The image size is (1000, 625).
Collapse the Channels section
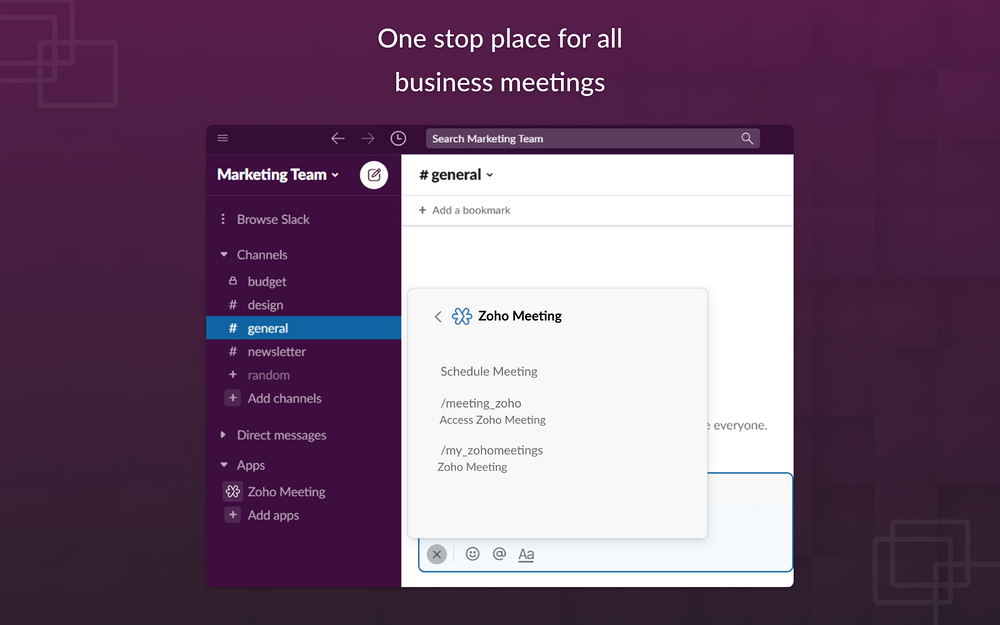(224, 254)
